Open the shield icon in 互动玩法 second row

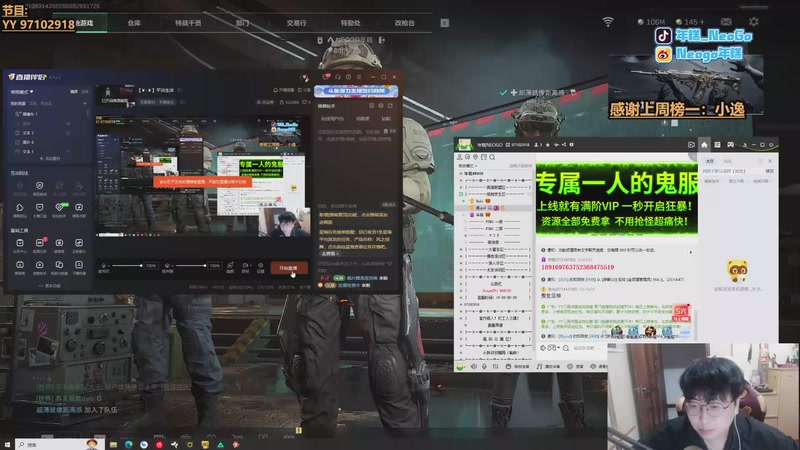tap(39, 209)
